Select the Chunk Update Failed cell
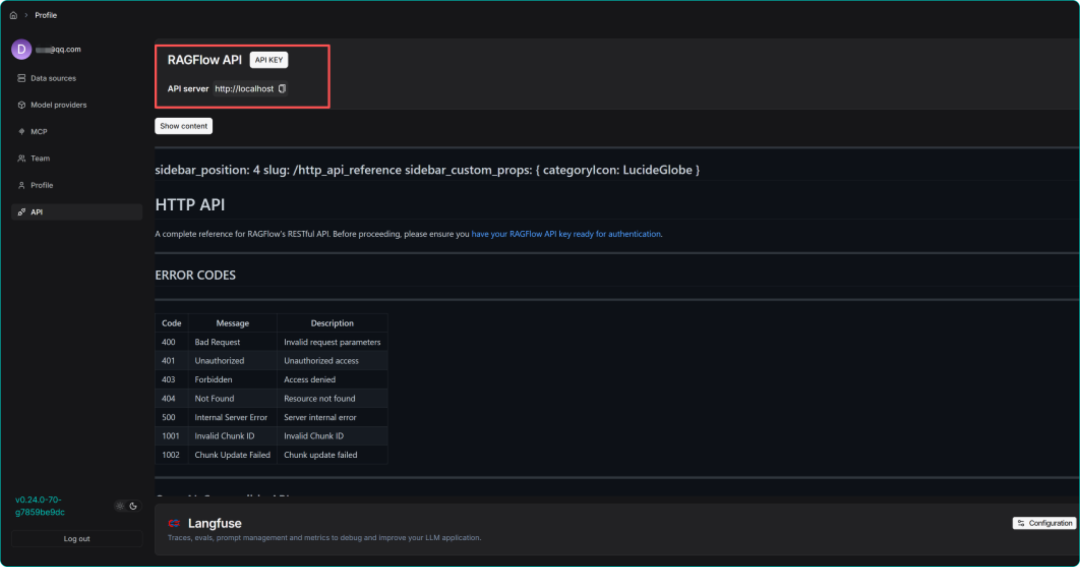The width and height of the screenshot is (1080, 567). pyautogui.click(x=233, y=455)
